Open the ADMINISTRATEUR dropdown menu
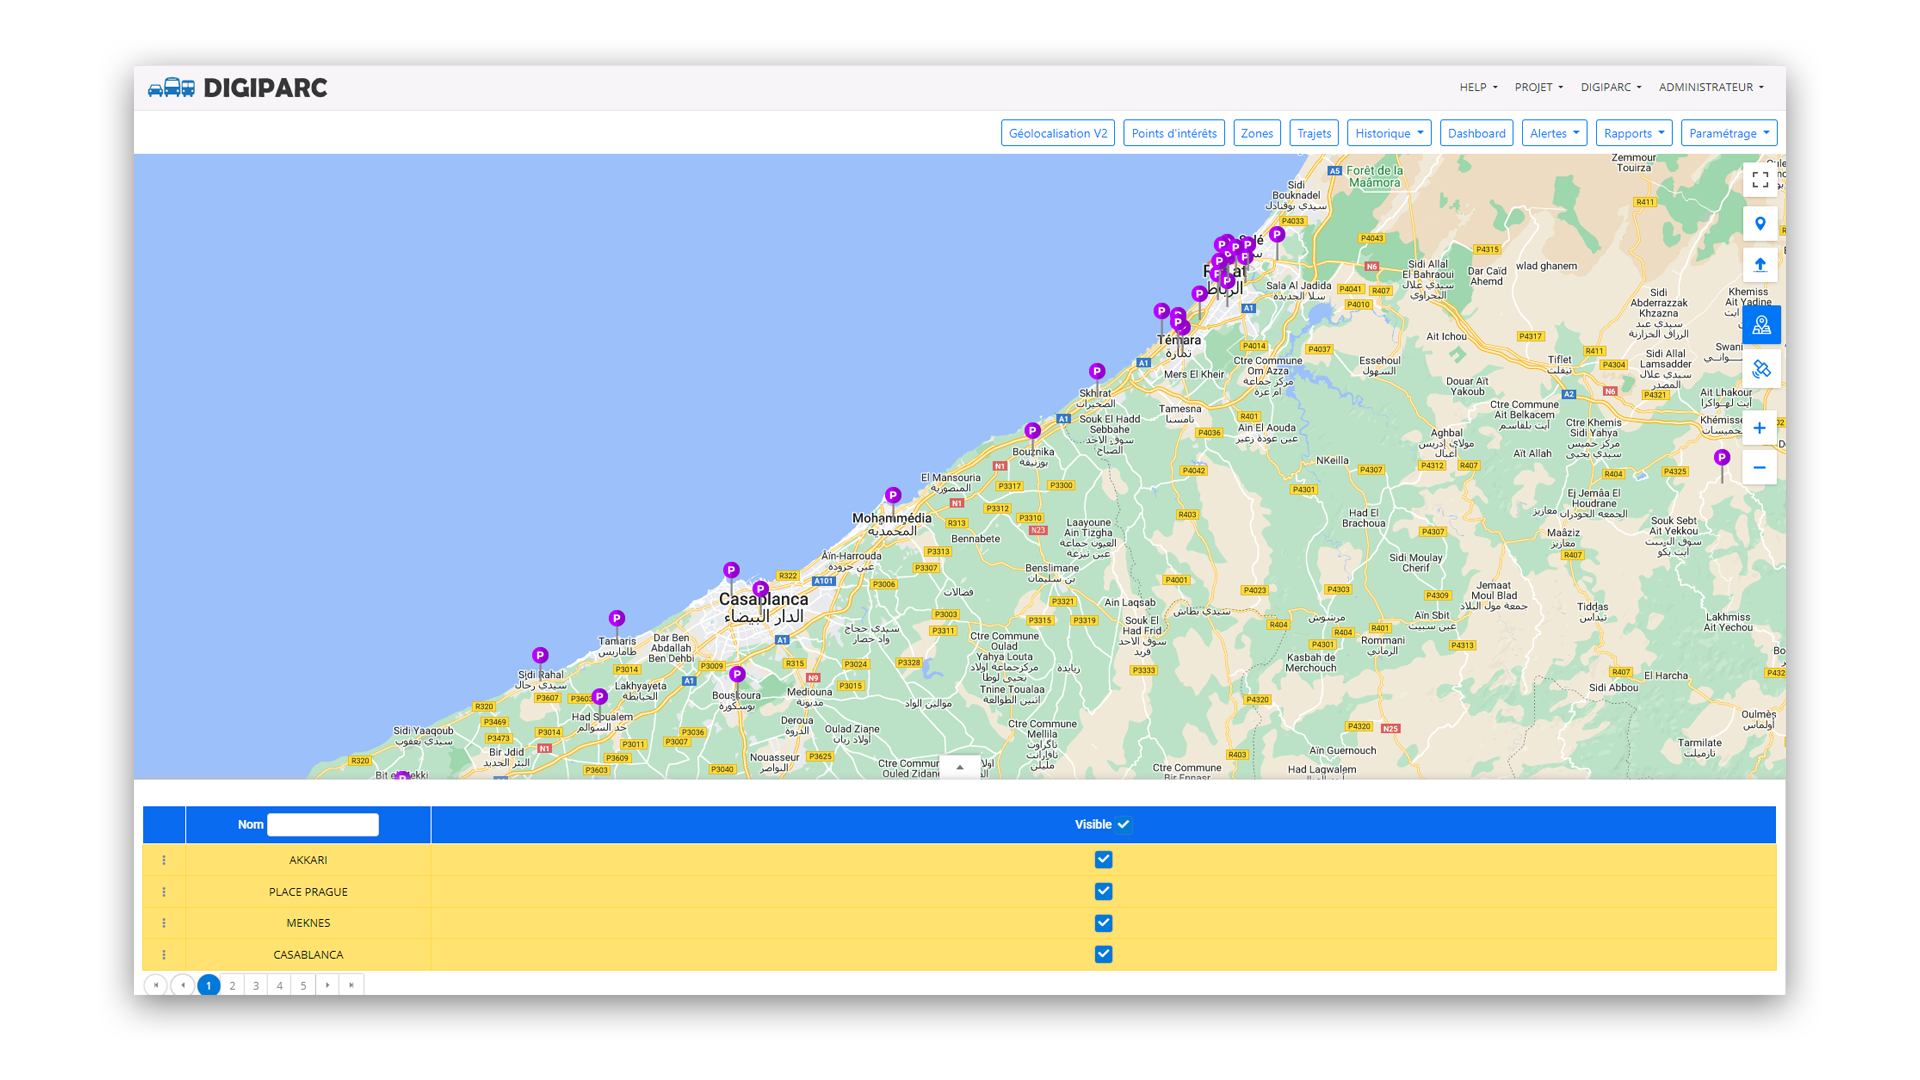Image resolution: width=1920 pixels, height=1080 pixels. (x=1711, y=87)
